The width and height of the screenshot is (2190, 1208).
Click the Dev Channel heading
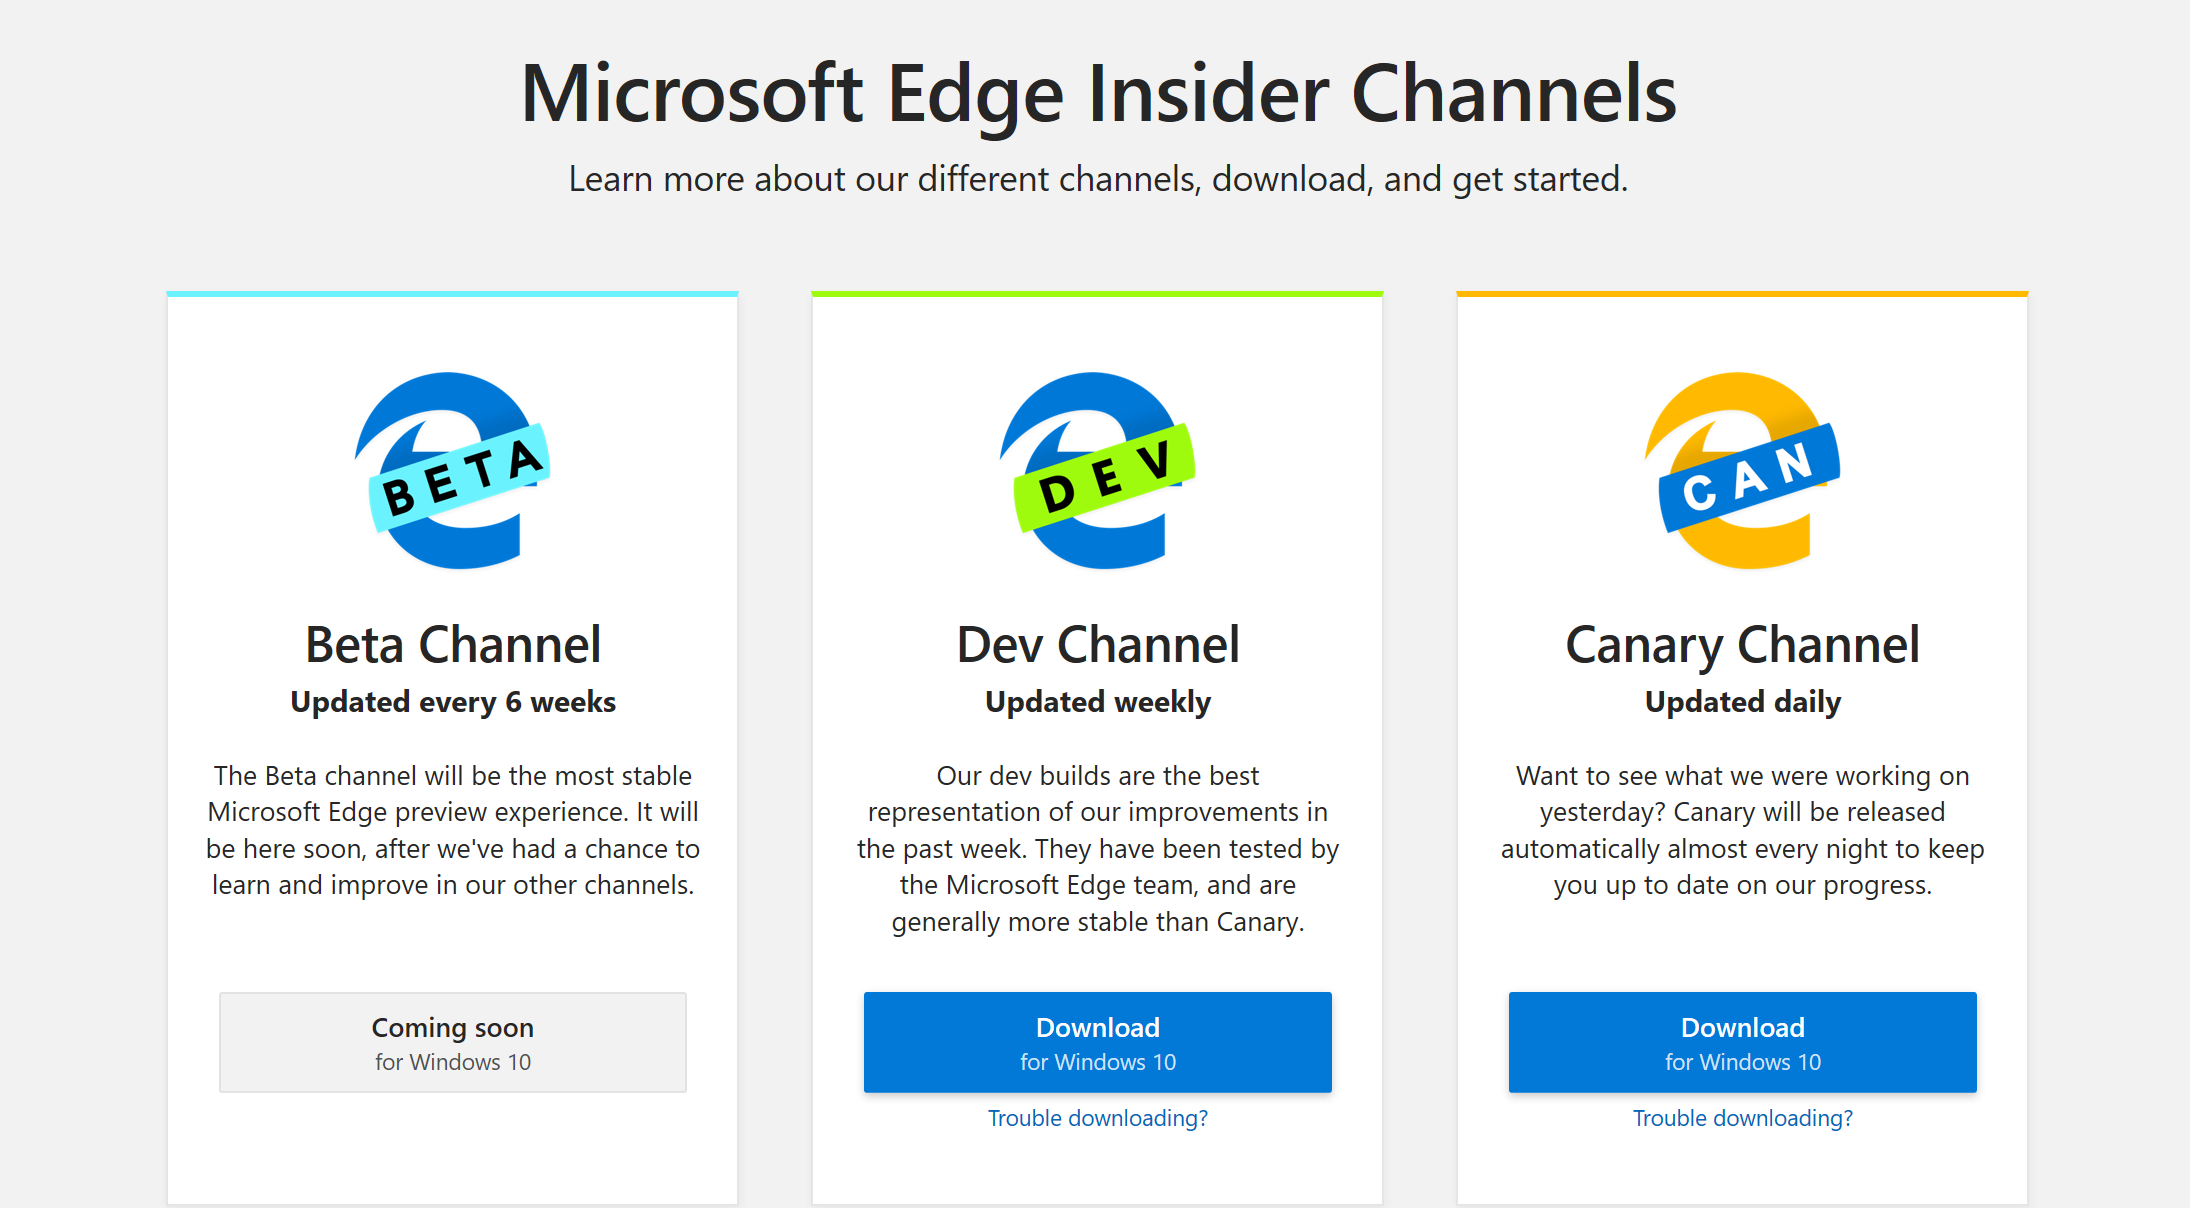click(1097, 645)
